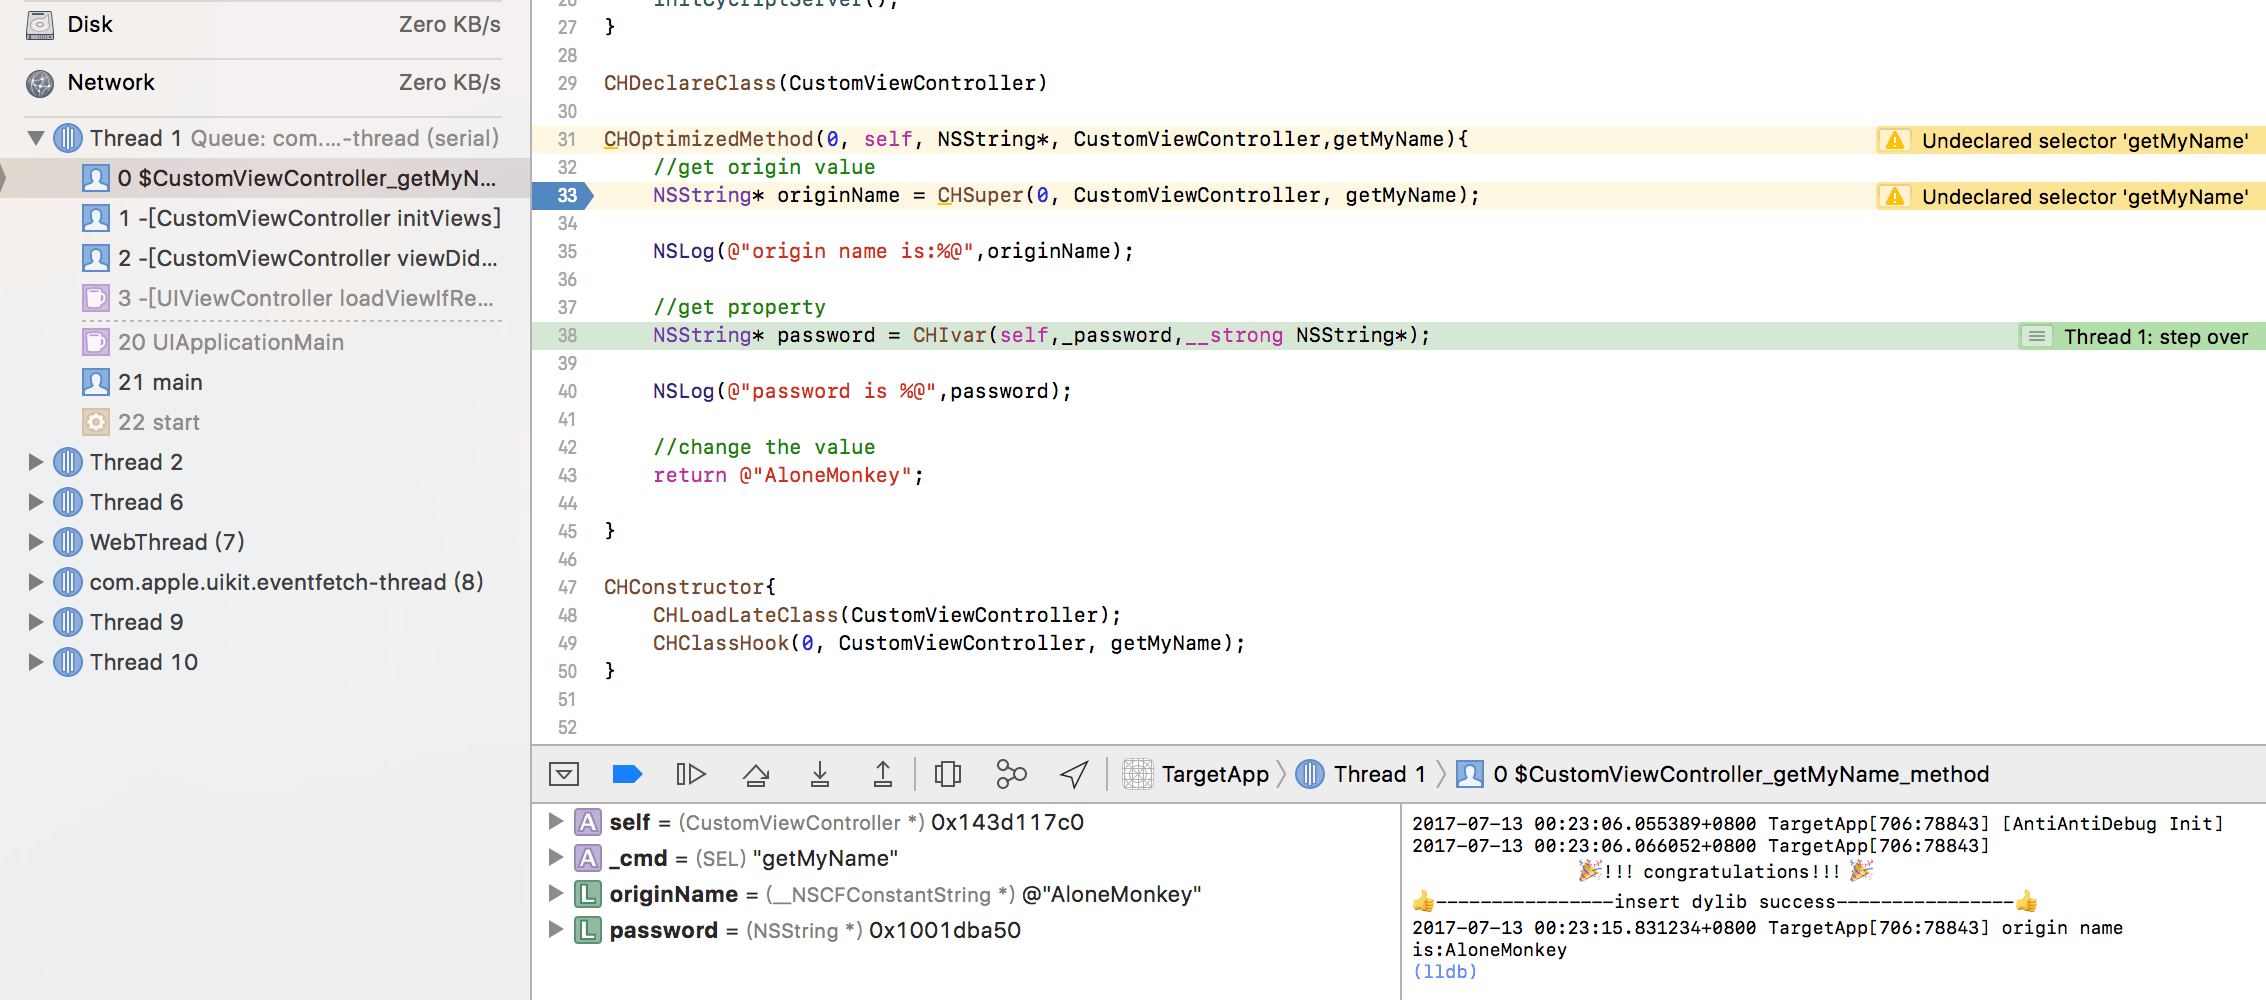This screenshot has width=2266, height=1000.
Task: Expand the self variable details
Action: [556, 822]
